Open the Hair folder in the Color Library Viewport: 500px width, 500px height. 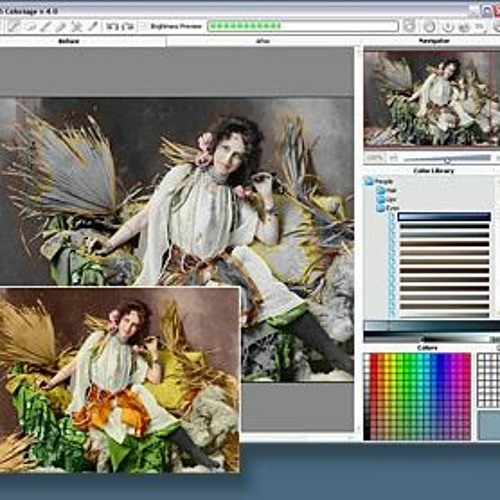coord(386,190)
